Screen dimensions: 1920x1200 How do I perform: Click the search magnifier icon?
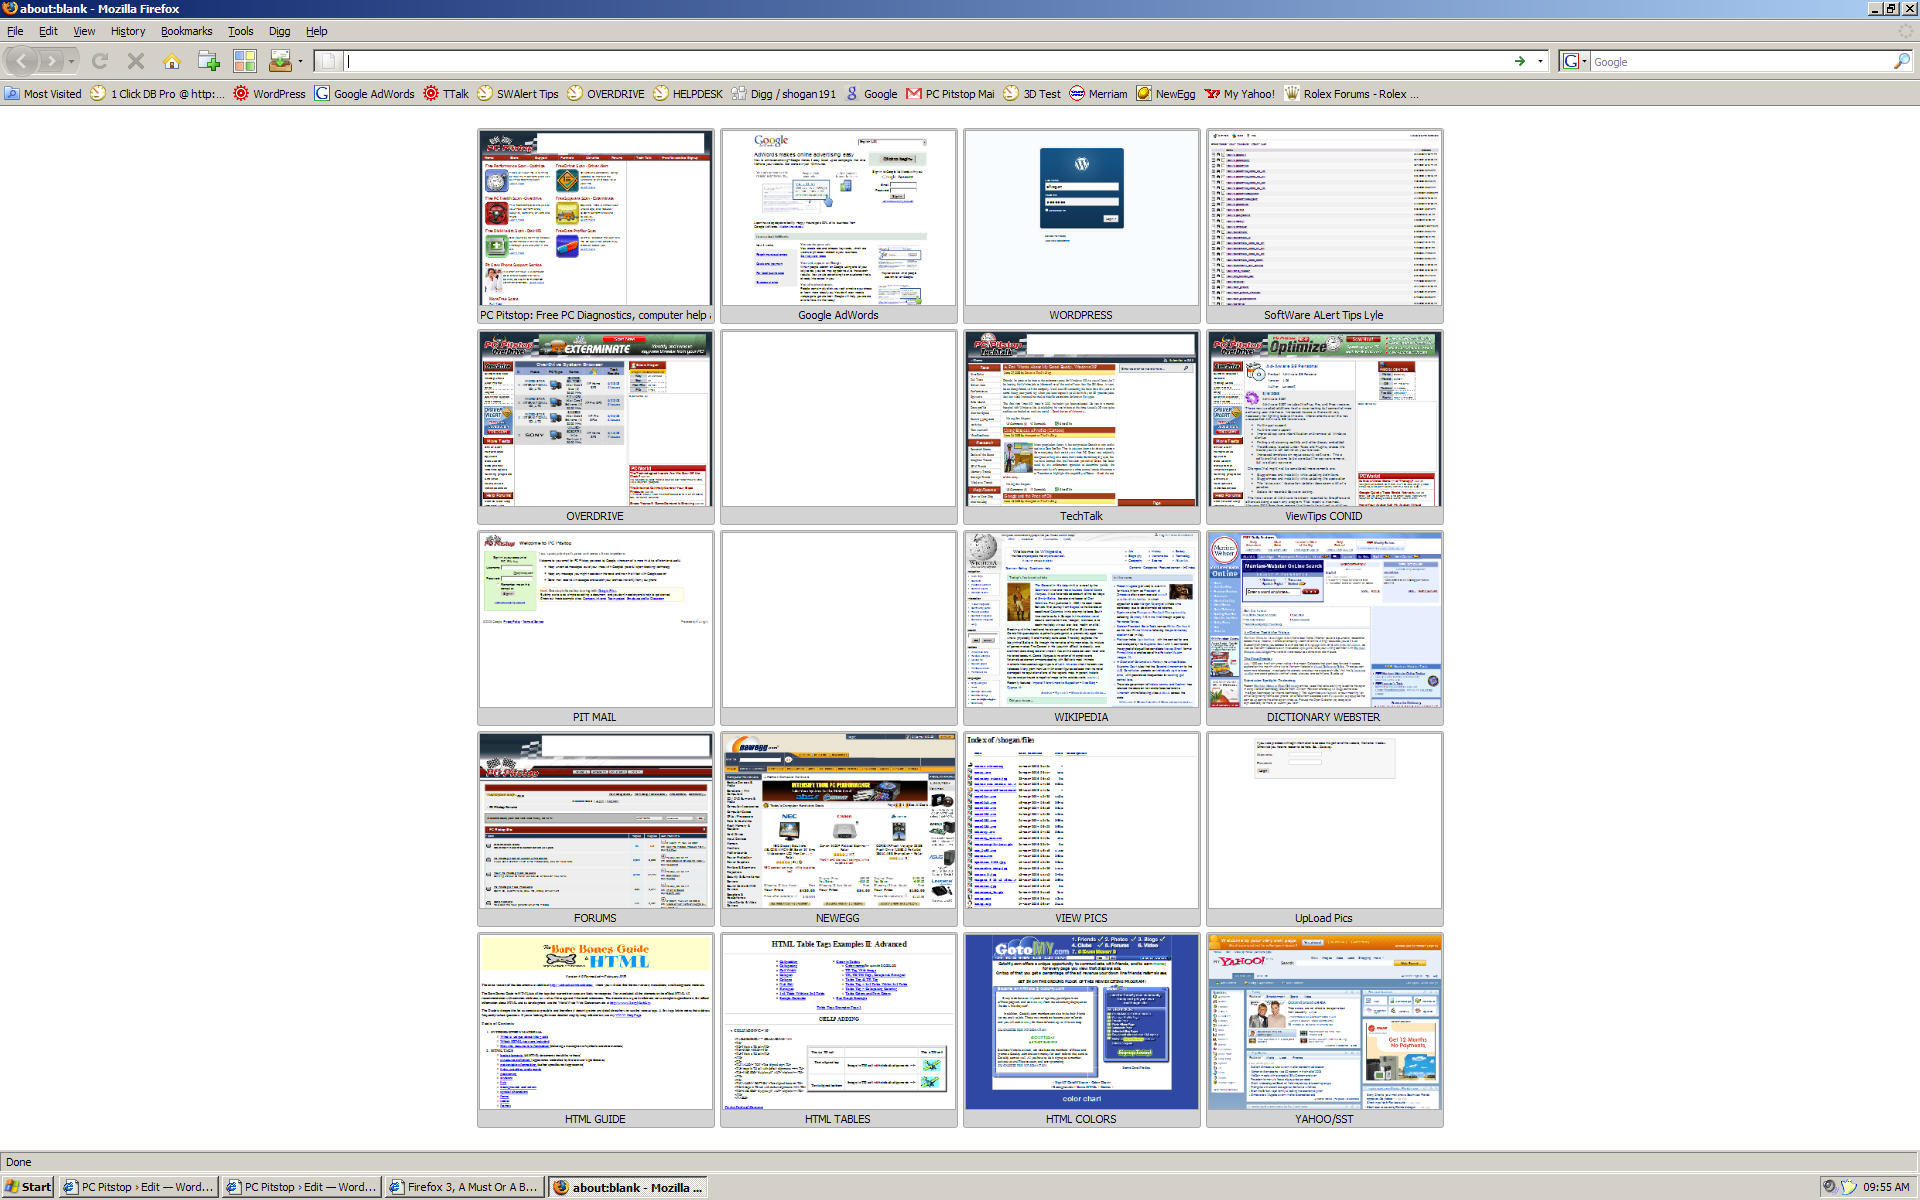click(x=1901, y=62)
